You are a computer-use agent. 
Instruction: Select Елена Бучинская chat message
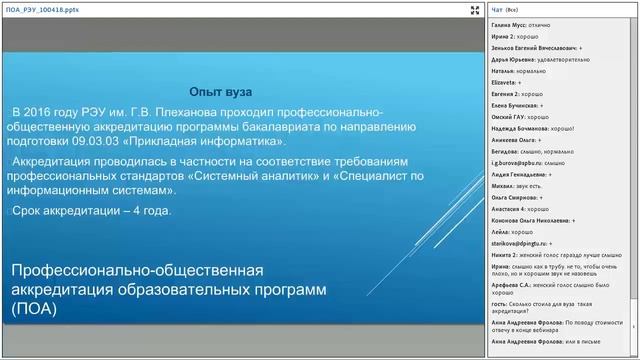pyautogui.click(x=517, y=105)
